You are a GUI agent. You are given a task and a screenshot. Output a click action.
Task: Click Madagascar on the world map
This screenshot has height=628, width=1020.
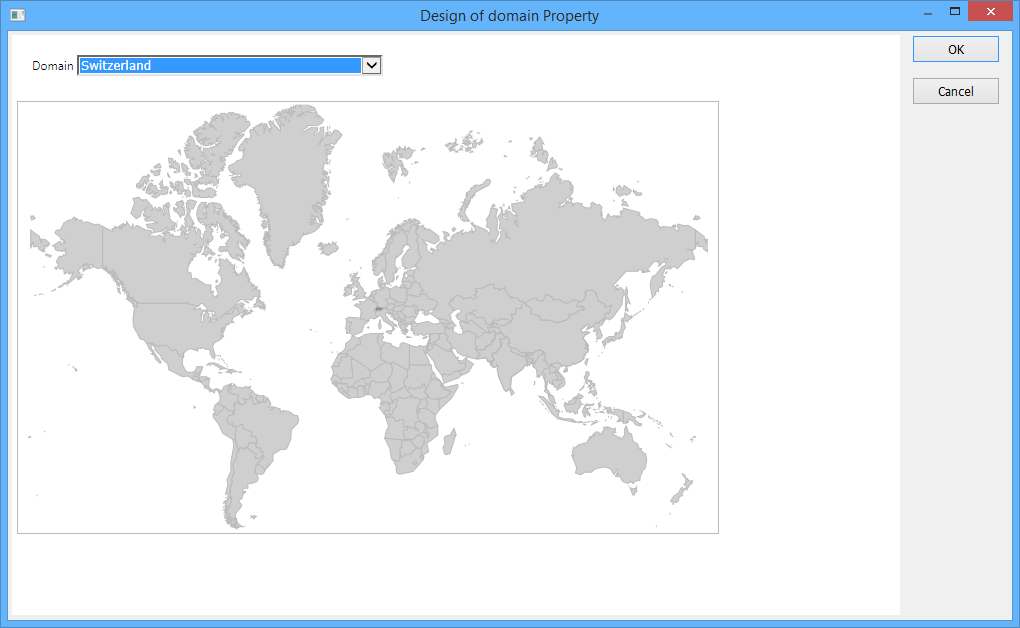point(450,441)
